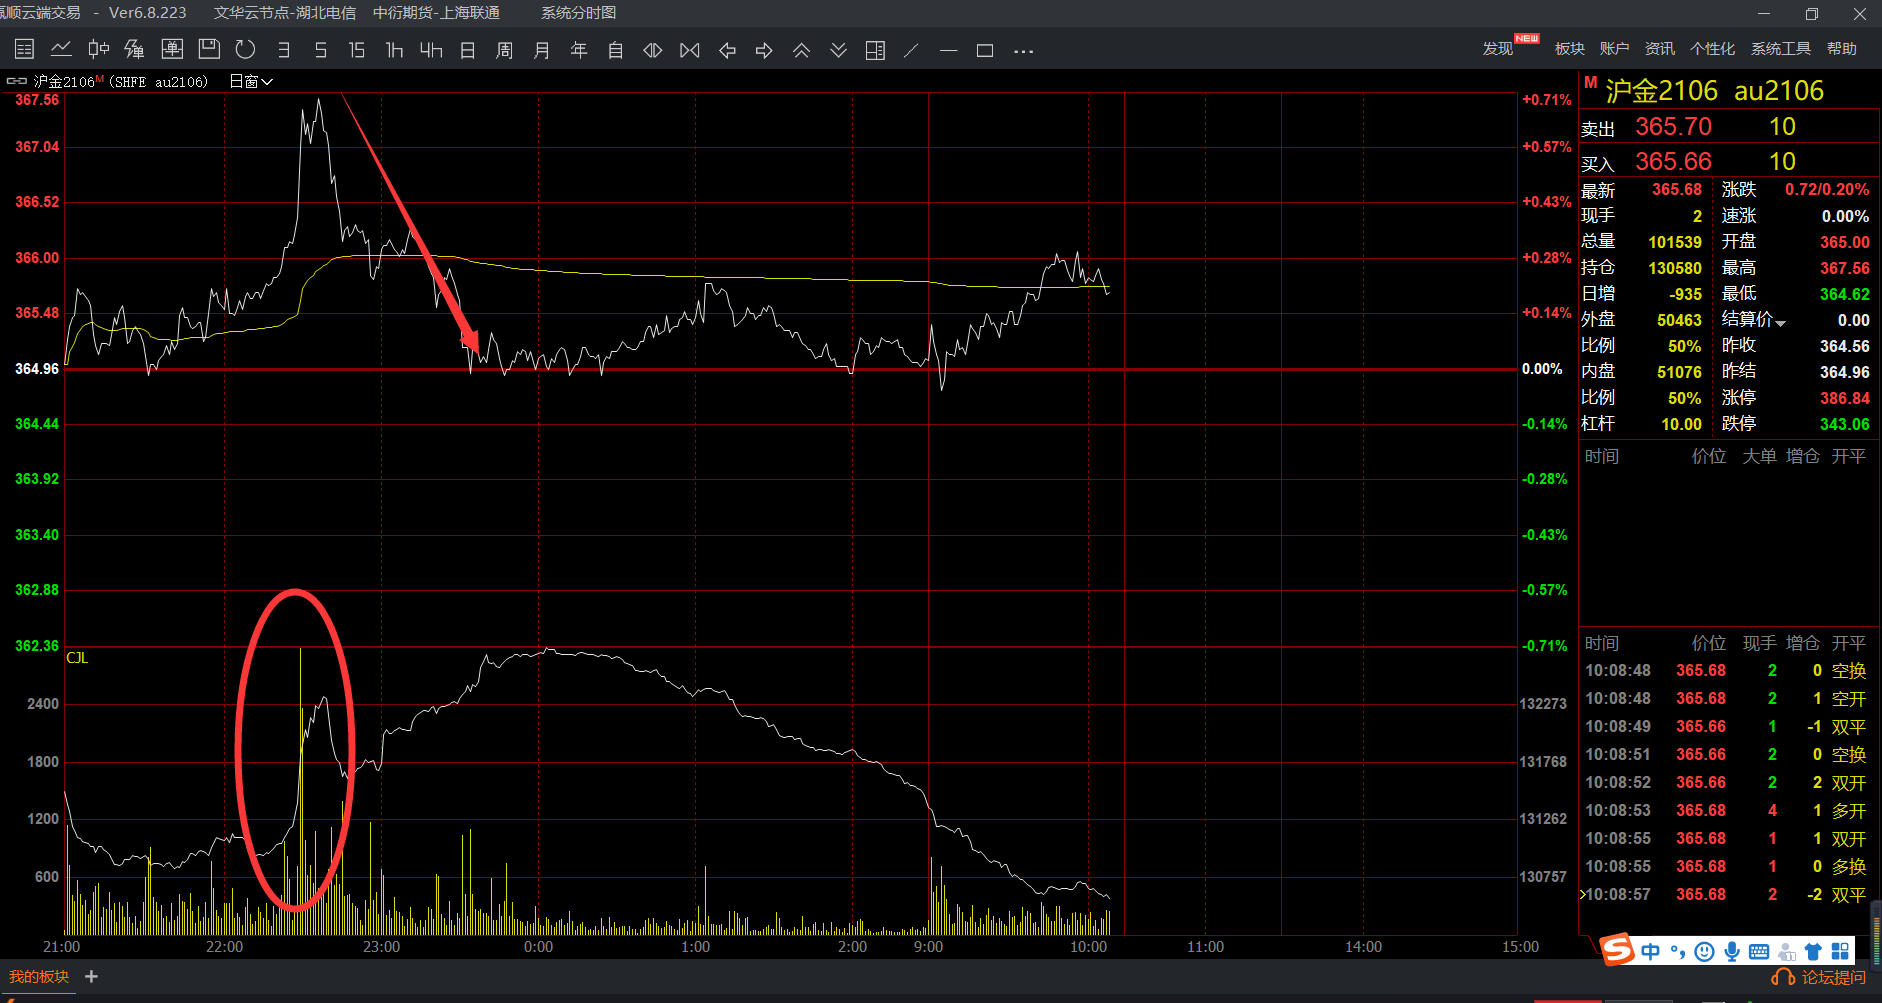This screenshot has width=1882, height=1003.
Task: Switch to the 1h chart period
Action: [394, 50]
